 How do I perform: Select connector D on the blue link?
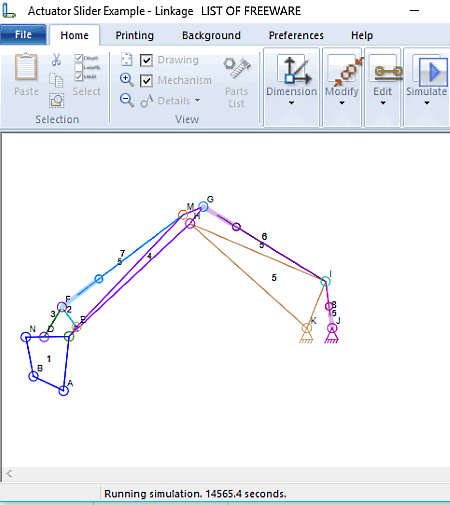click(x=44, y=337)
